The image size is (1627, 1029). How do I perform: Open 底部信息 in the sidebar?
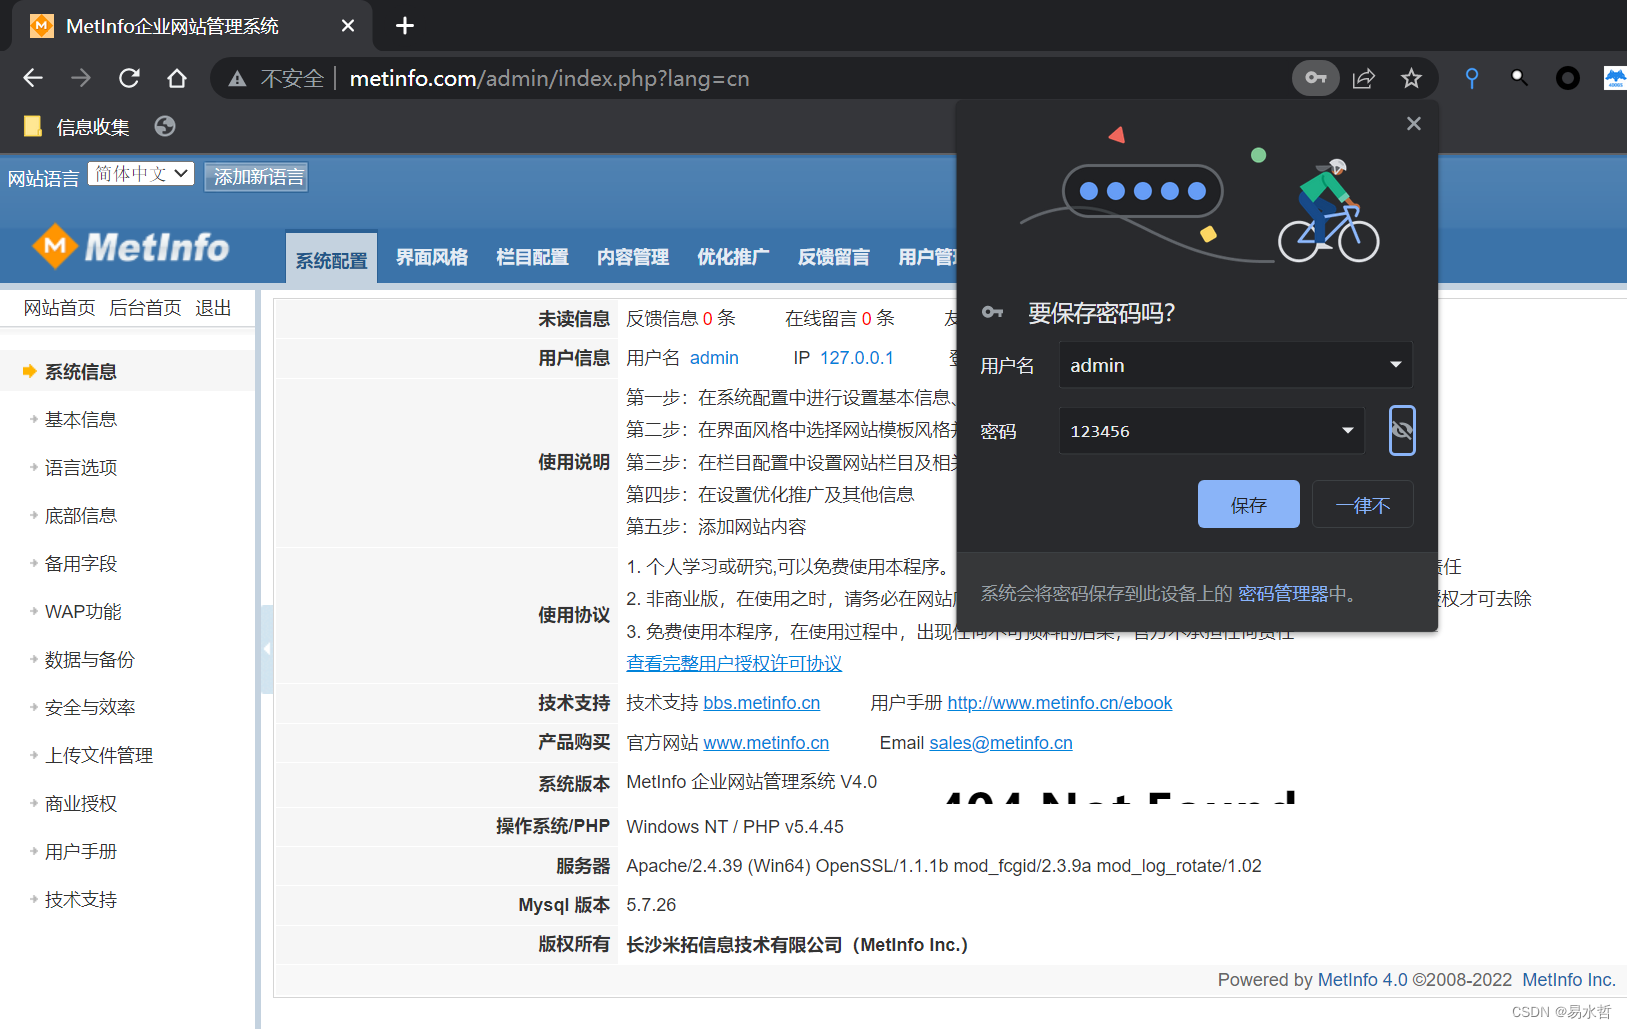click(81, 516)
